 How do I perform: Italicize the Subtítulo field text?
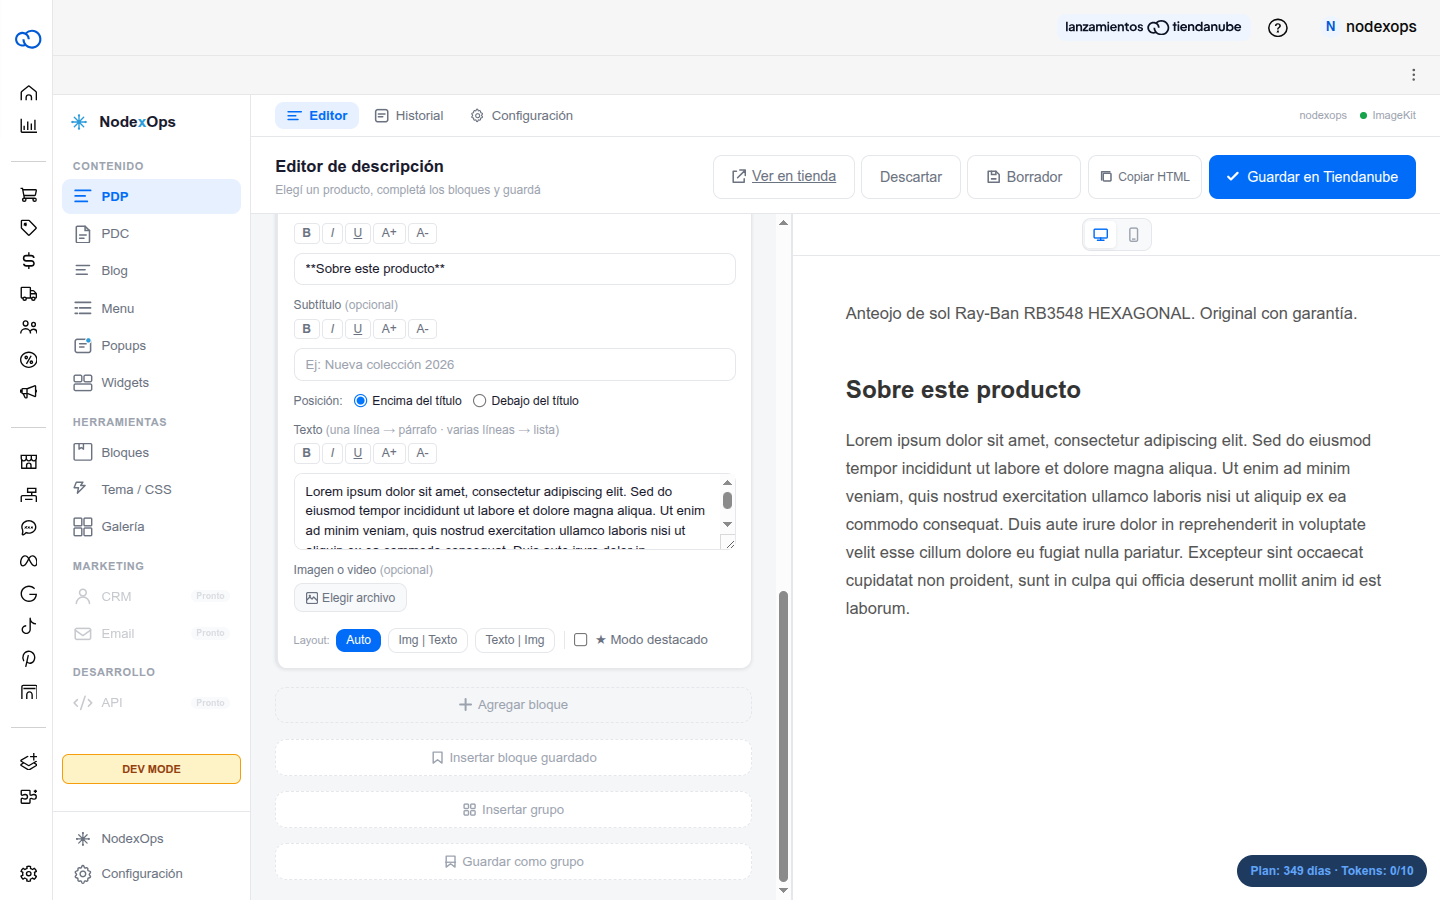tap(332, 329)
